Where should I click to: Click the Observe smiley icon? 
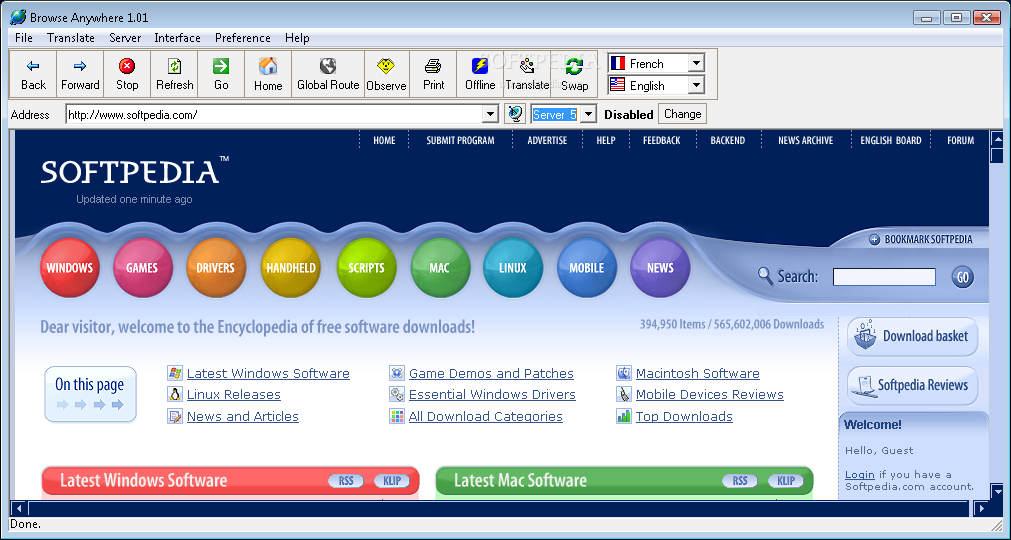(x=386, y=66)
